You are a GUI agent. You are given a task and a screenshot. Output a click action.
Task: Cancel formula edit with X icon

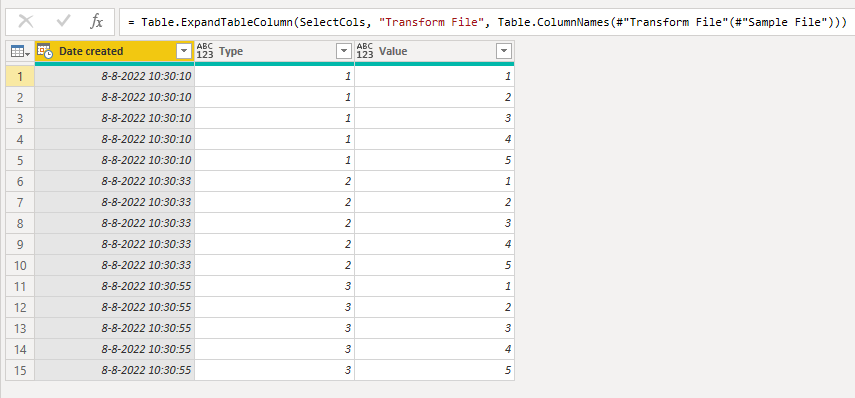26,22
